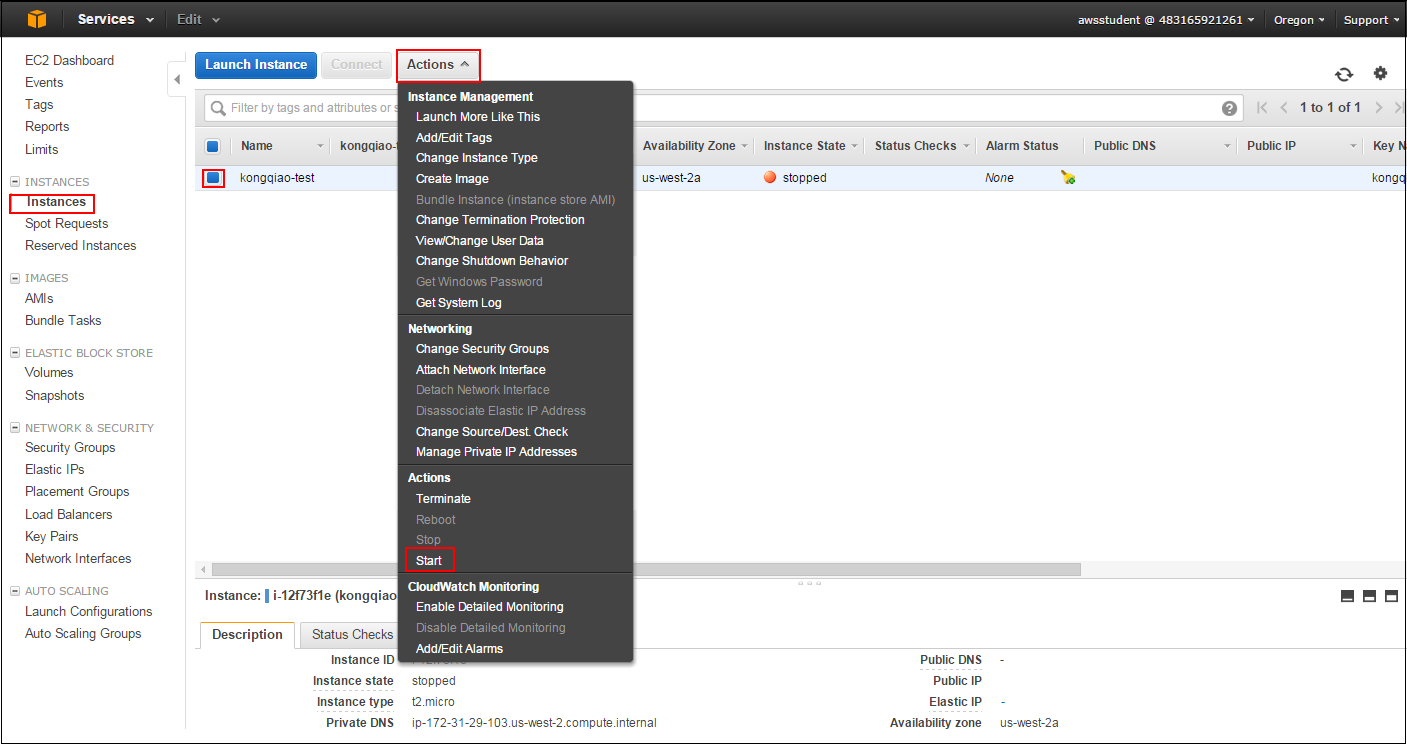Set details pane to half-height layout icon
The height and width of the screenshot is (744, 1407).
coord(1369,596)
